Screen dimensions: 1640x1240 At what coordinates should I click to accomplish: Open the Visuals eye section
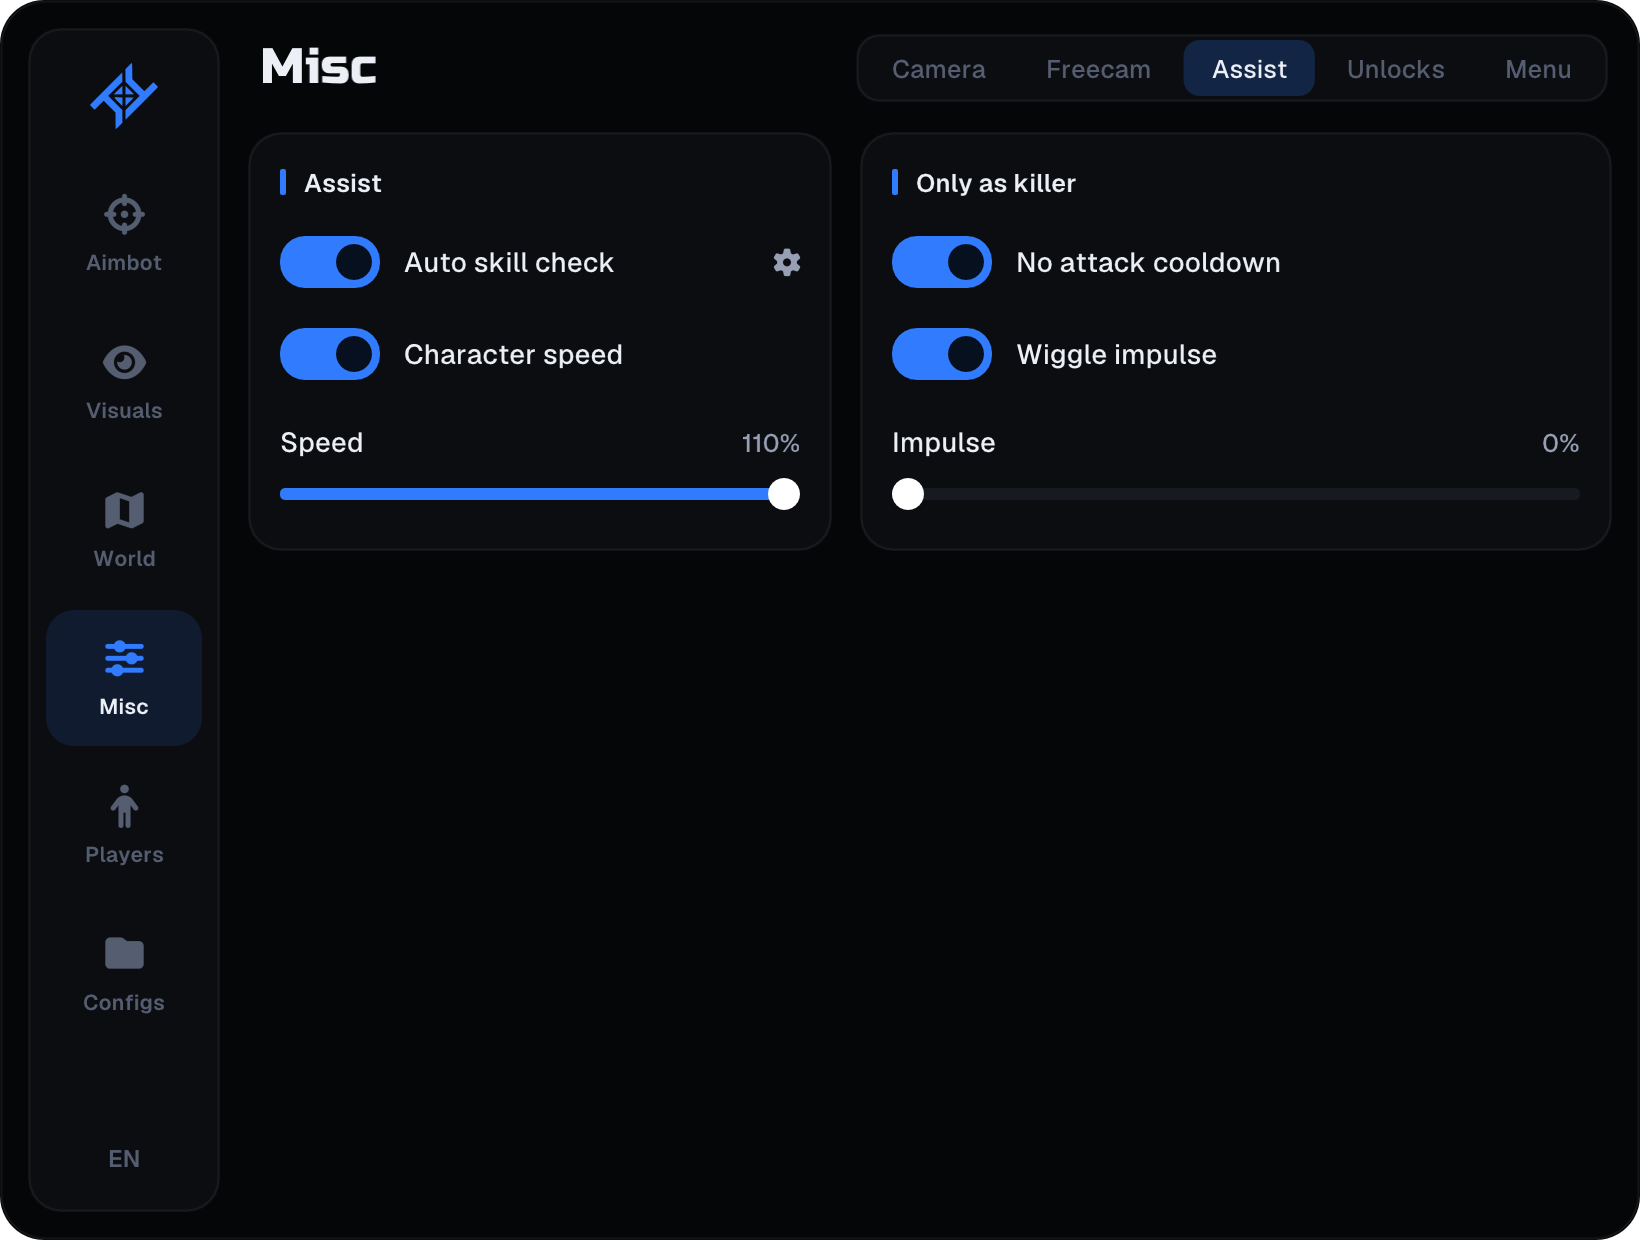[x=124, y=382]
